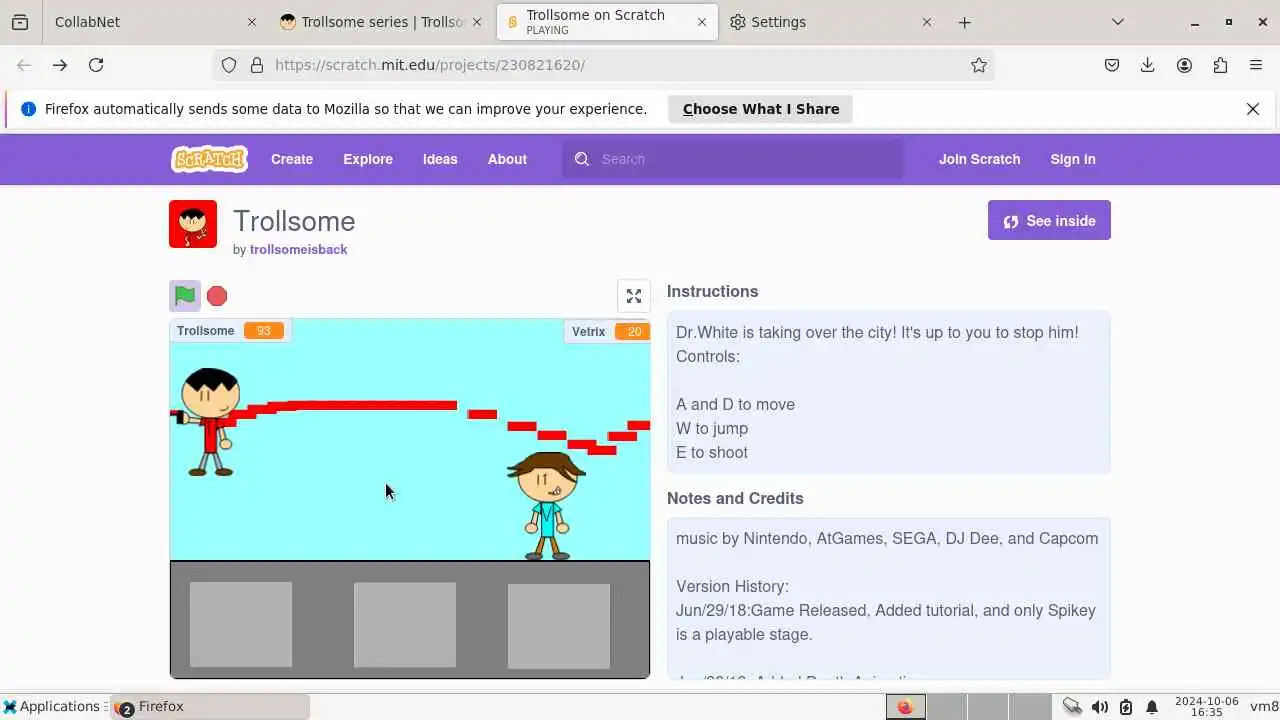Click the red stop button above the stage
1280x720 pixels.
217,296
